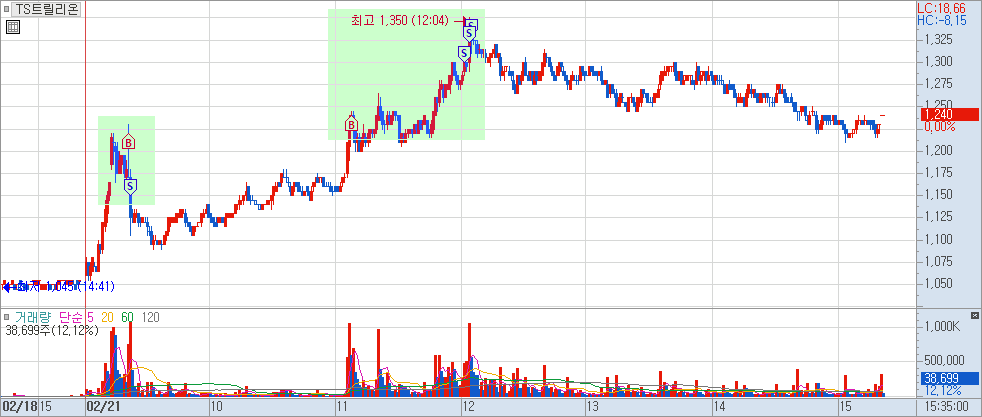This screenshot has height=417, width=982.
Task: Click the 1,200 price axis label
Action: pyautogui.click(x=938, y=150)
